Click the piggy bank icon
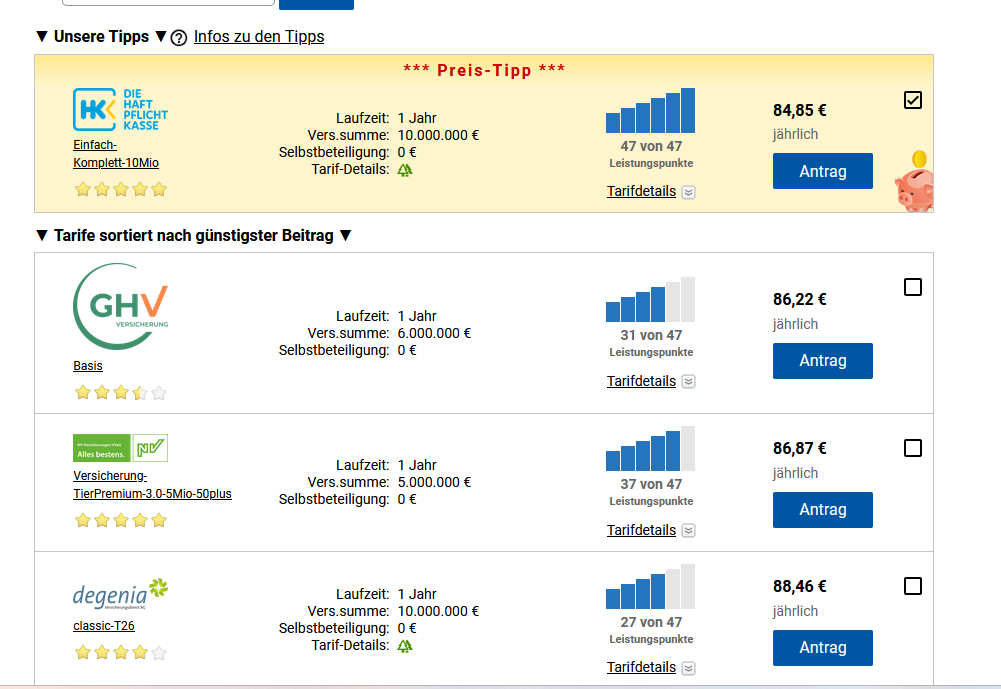The image size is (1001, 689). (x=915, y=185)
